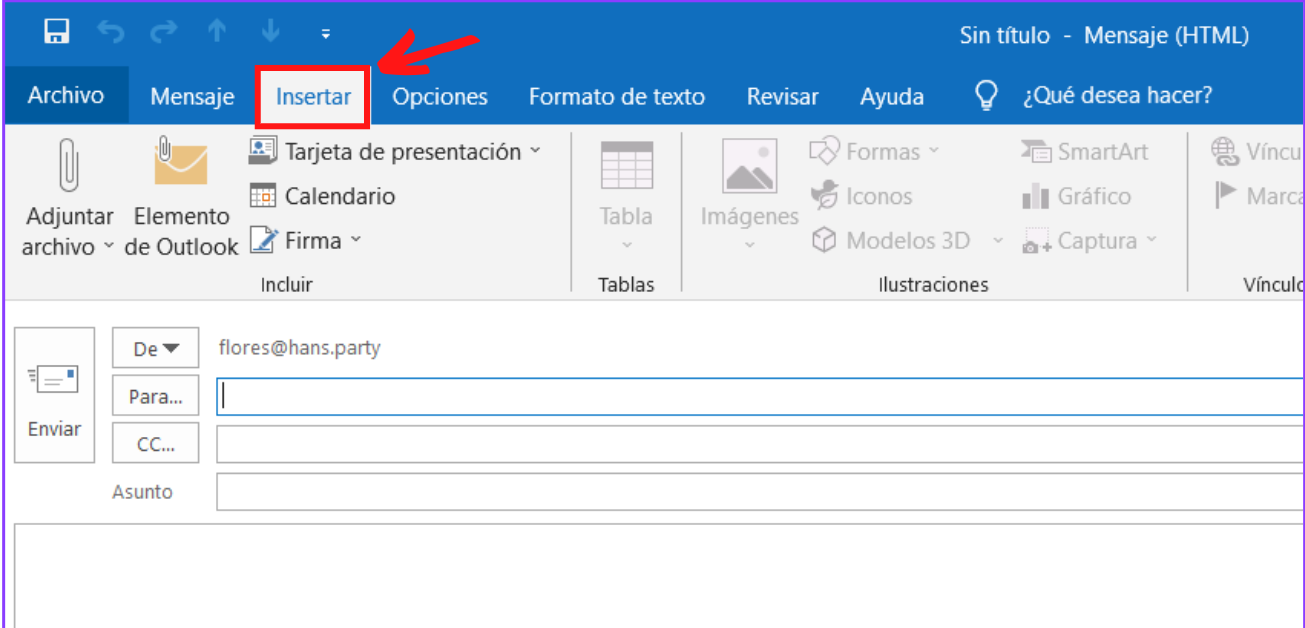Viewport: 1305px width, 628px height.
Task: Click the lightbulb Tell Me icon
Action: 986,96
